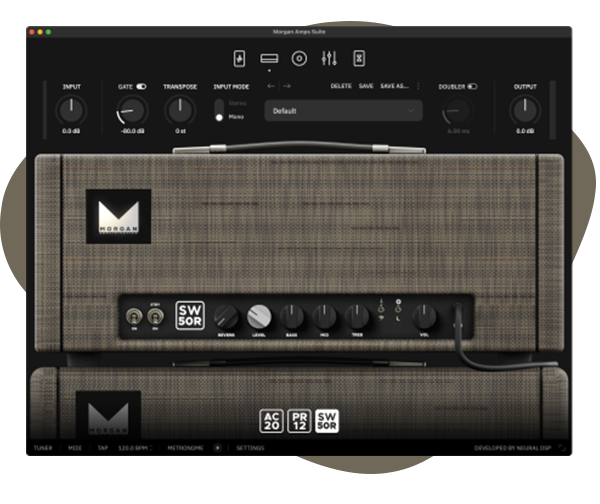Image resolution: width=600 pixels, height=504 pixels.
Task: Go to previous preset with left arrow
Action: click(x=271, y=86)
